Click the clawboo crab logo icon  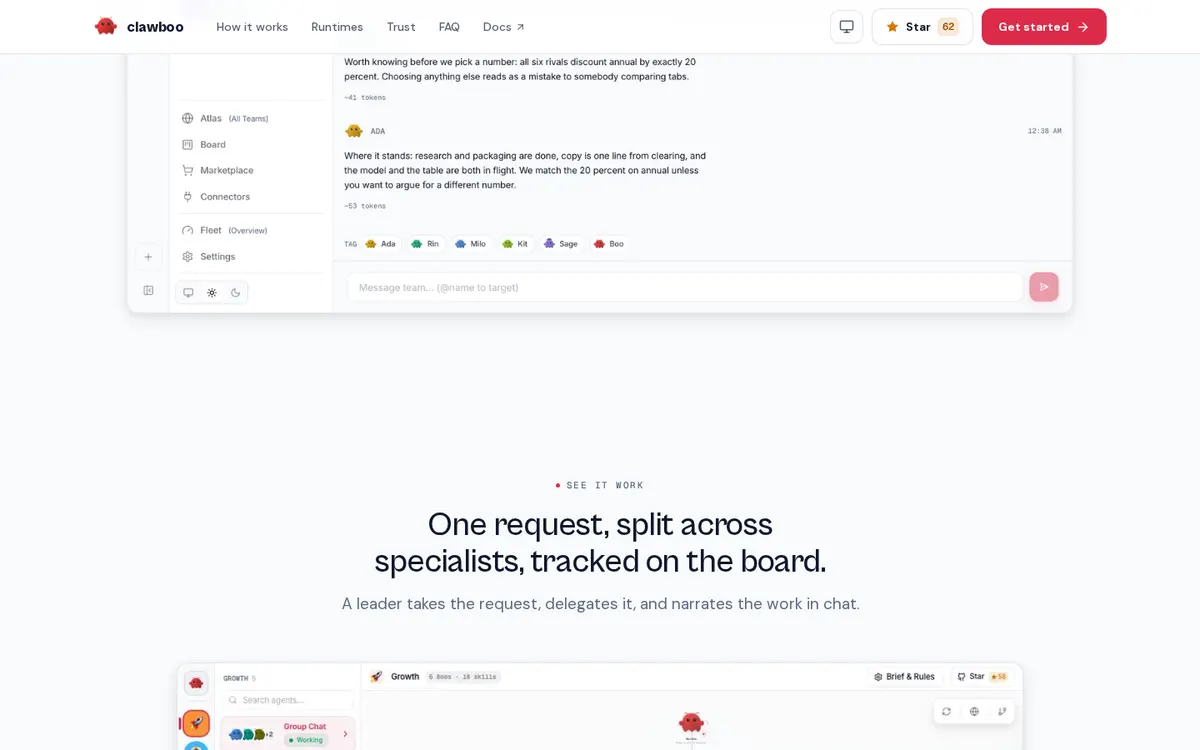point(106,27)
